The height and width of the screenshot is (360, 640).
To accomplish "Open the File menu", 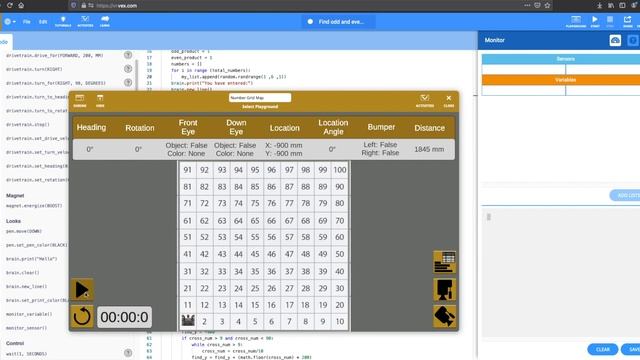I will click(27, 22).
